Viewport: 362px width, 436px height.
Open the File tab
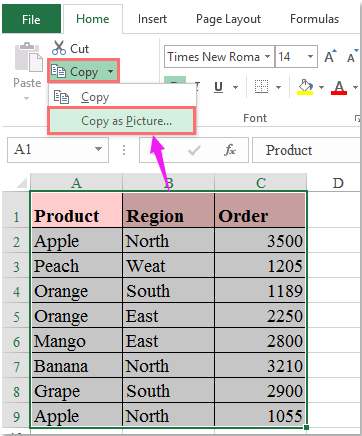coord(31,19)
